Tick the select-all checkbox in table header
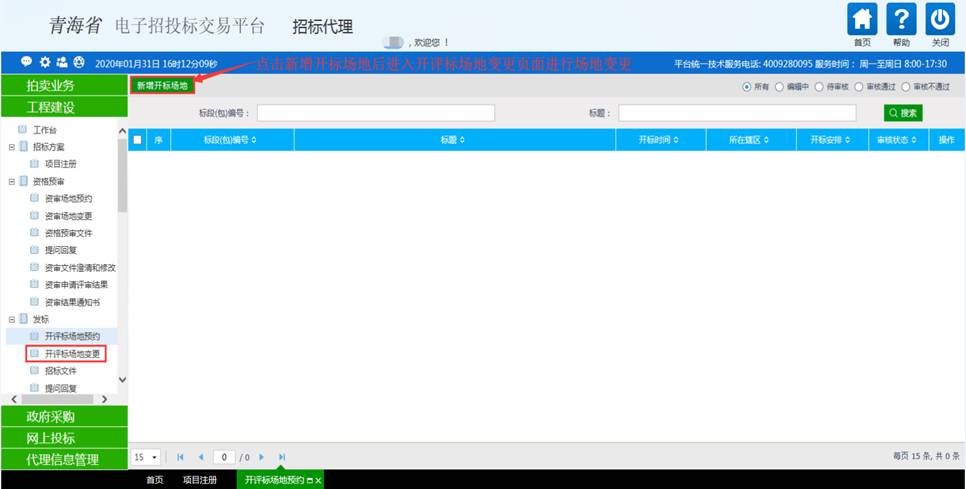This screenshot has height=489, width=966. (138, 140)
